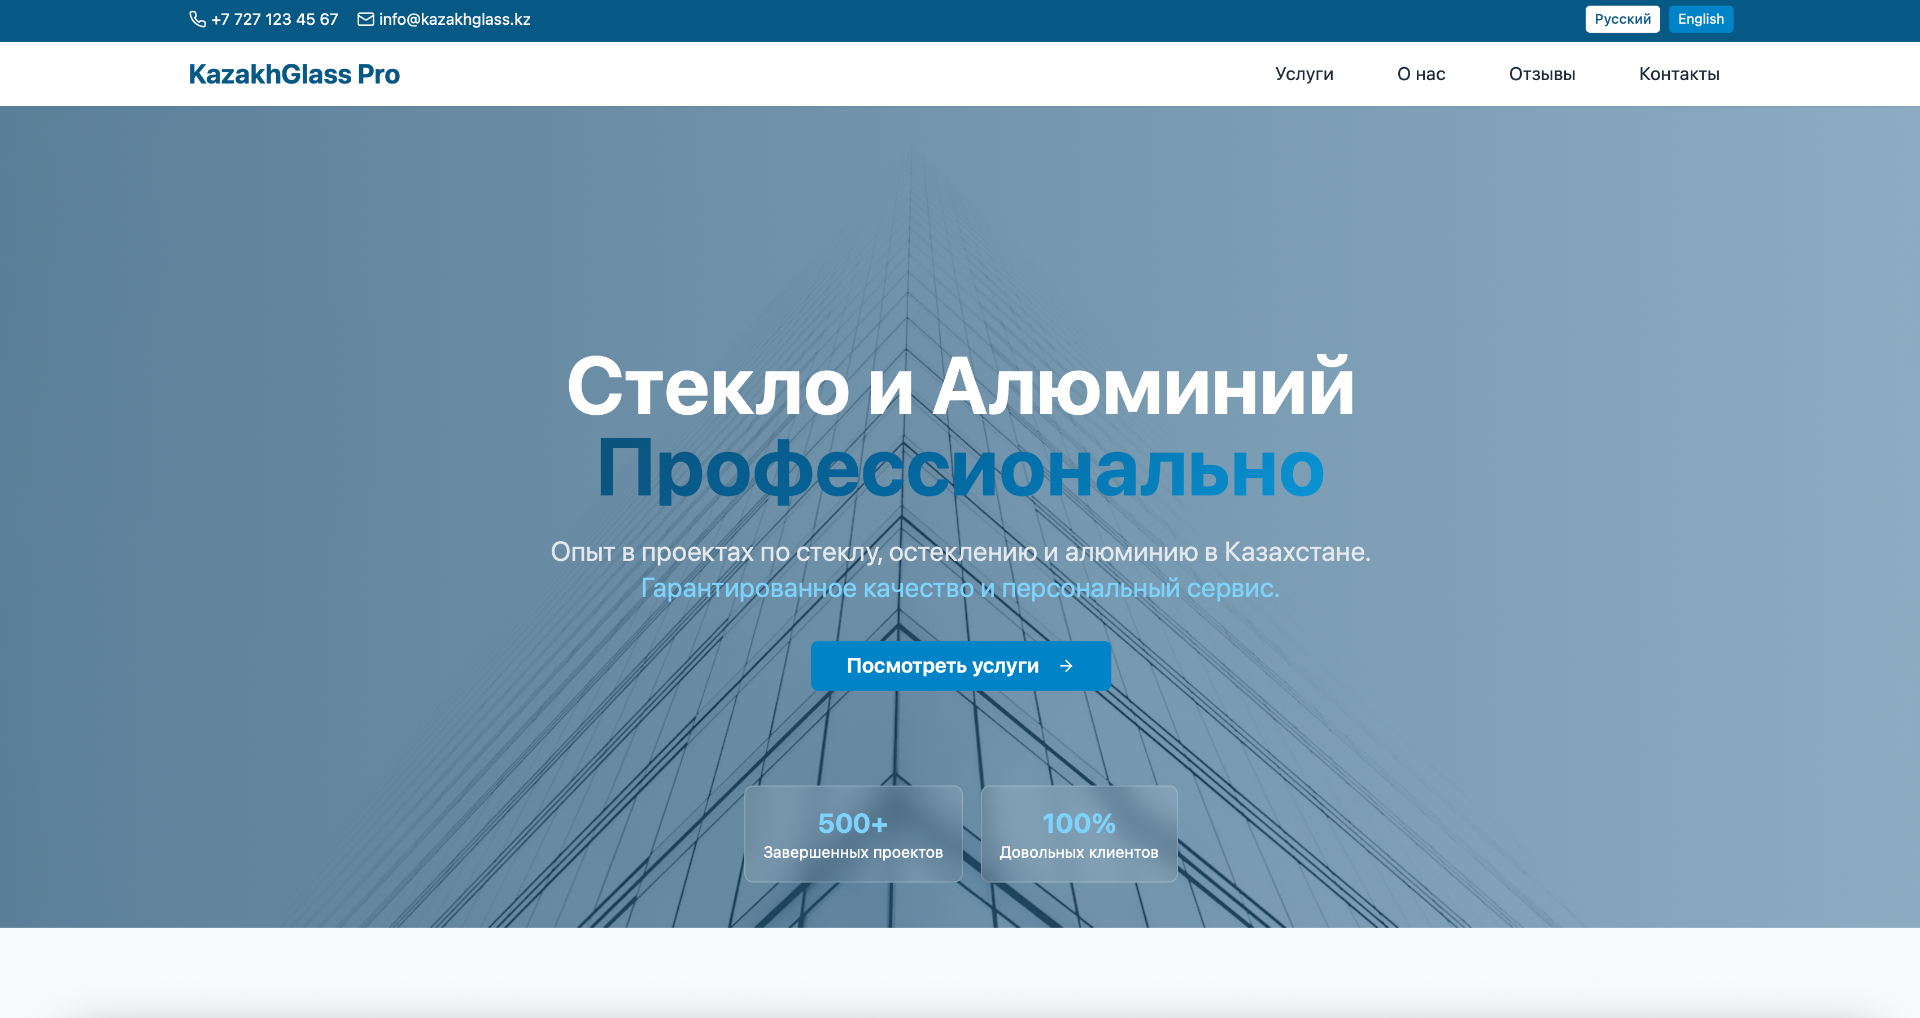This screenshot has height=1018, width=1920.
Task: Click the 500+ Завершенных проектов card
Action: tap(853, 834)
